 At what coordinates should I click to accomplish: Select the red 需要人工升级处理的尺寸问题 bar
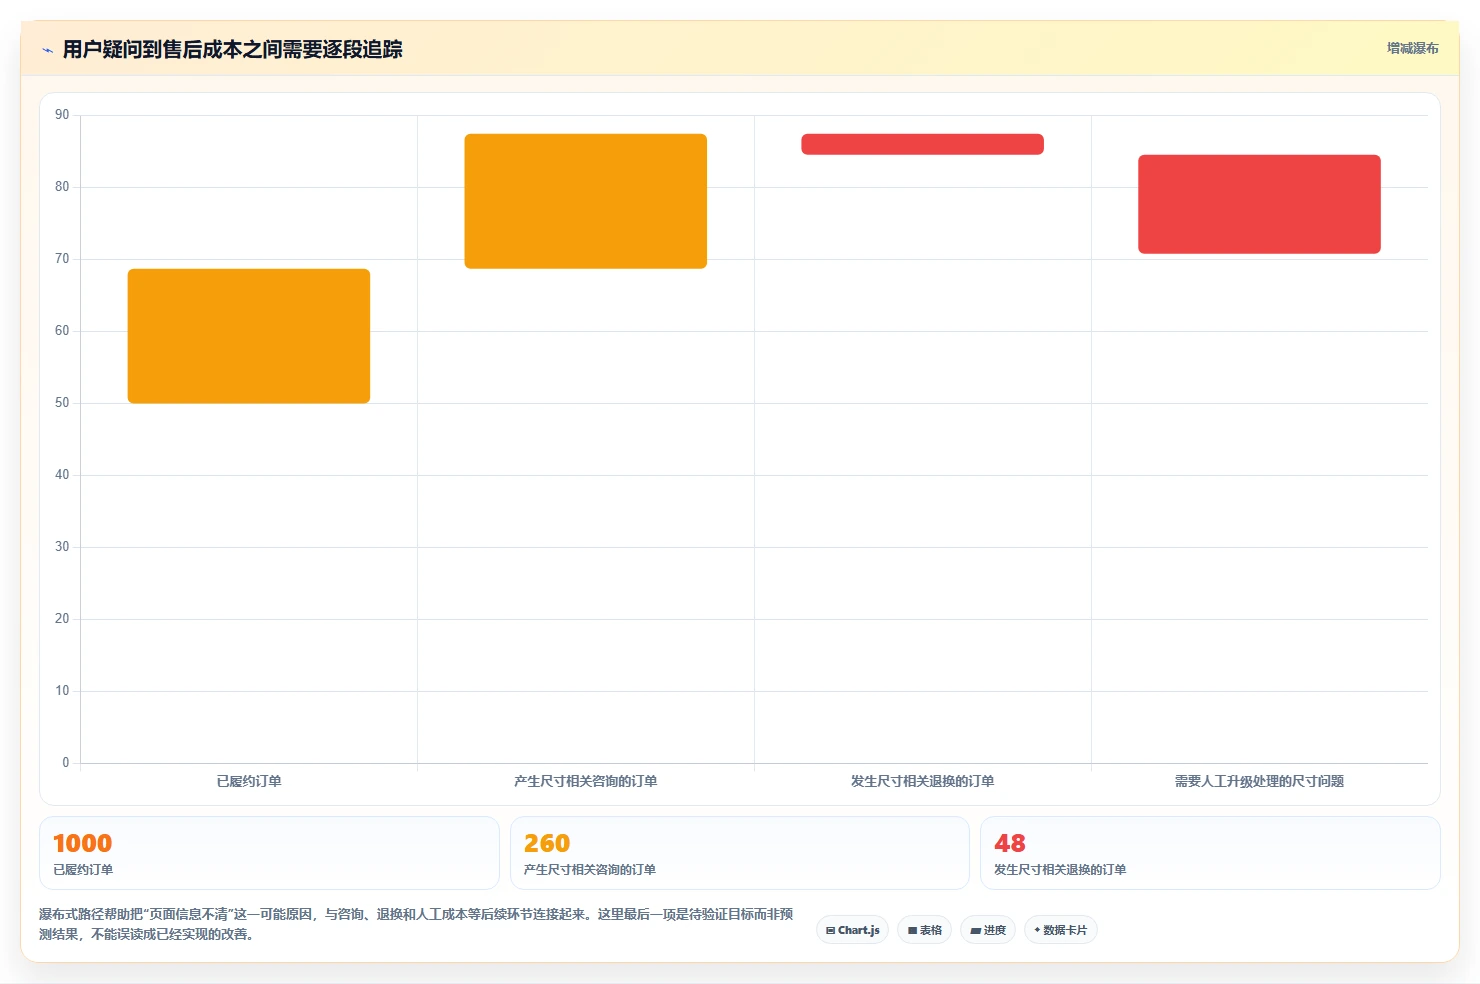pos(1259,204)
